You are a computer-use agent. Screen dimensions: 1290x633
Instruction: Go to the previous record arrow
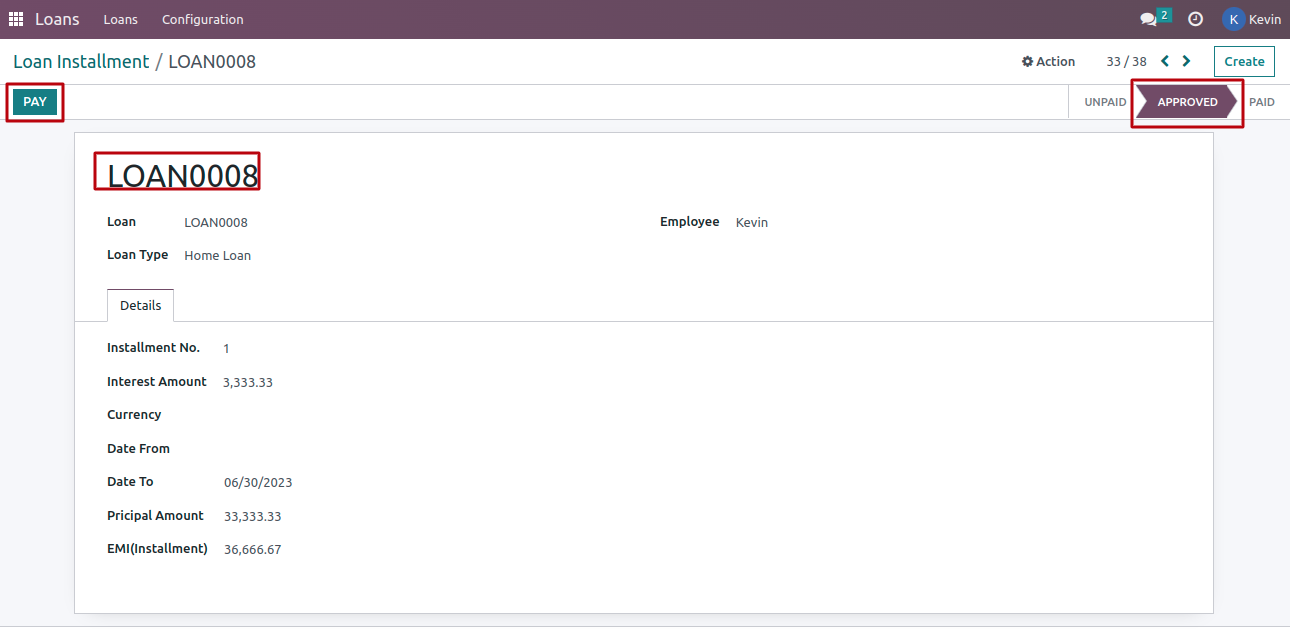click(1165, 61)
